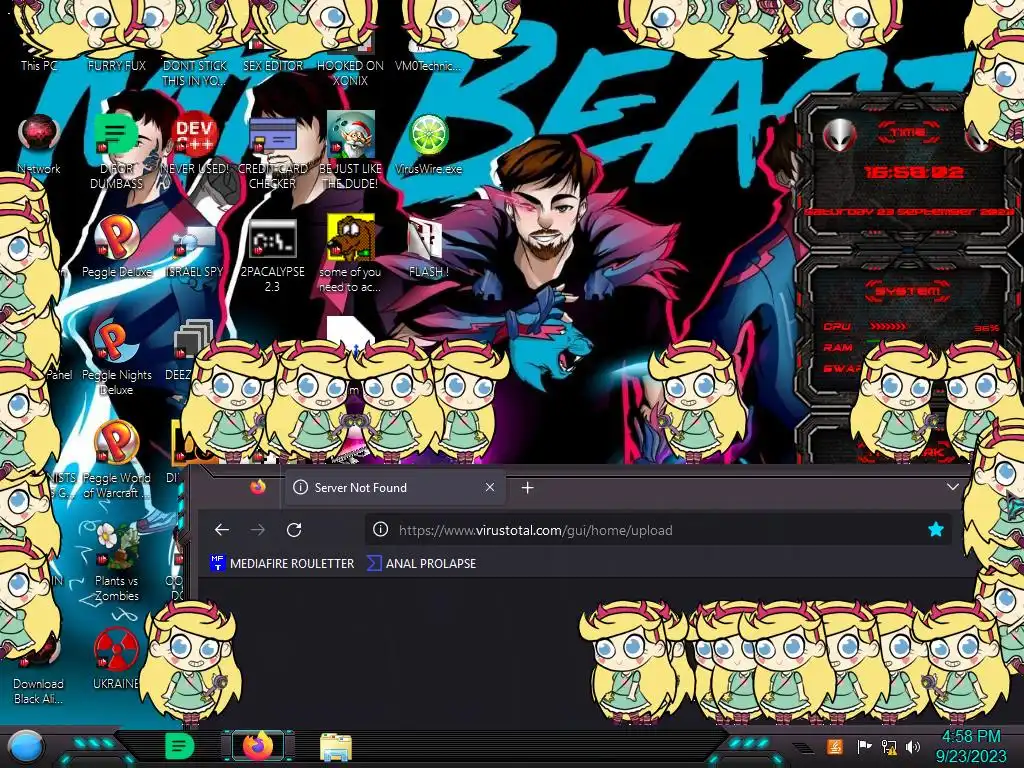Reload the current page
The width and height of the screenshot is (1024, 768).
pos(294,530)
